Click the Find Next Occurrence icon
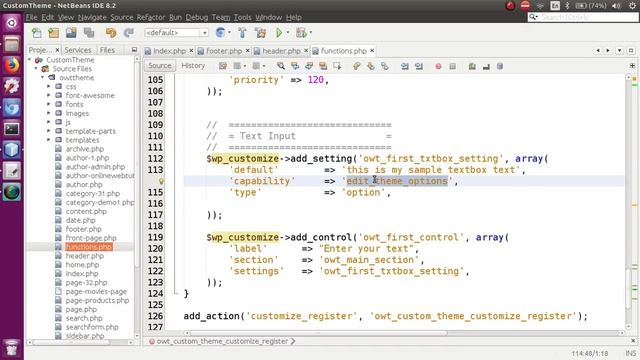 click(309, 66)
